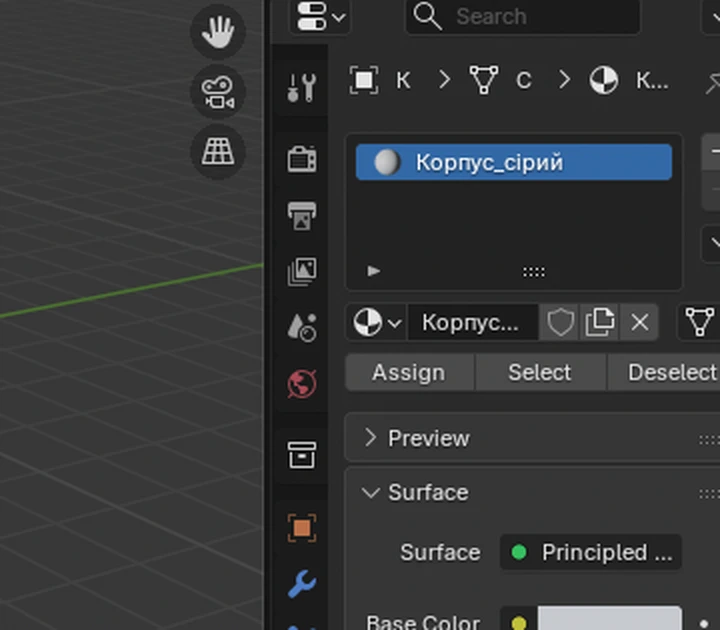Click the material list resize handle dots
Image resolution: width=720 pixels, height=630 pixels.
[534, 272]
